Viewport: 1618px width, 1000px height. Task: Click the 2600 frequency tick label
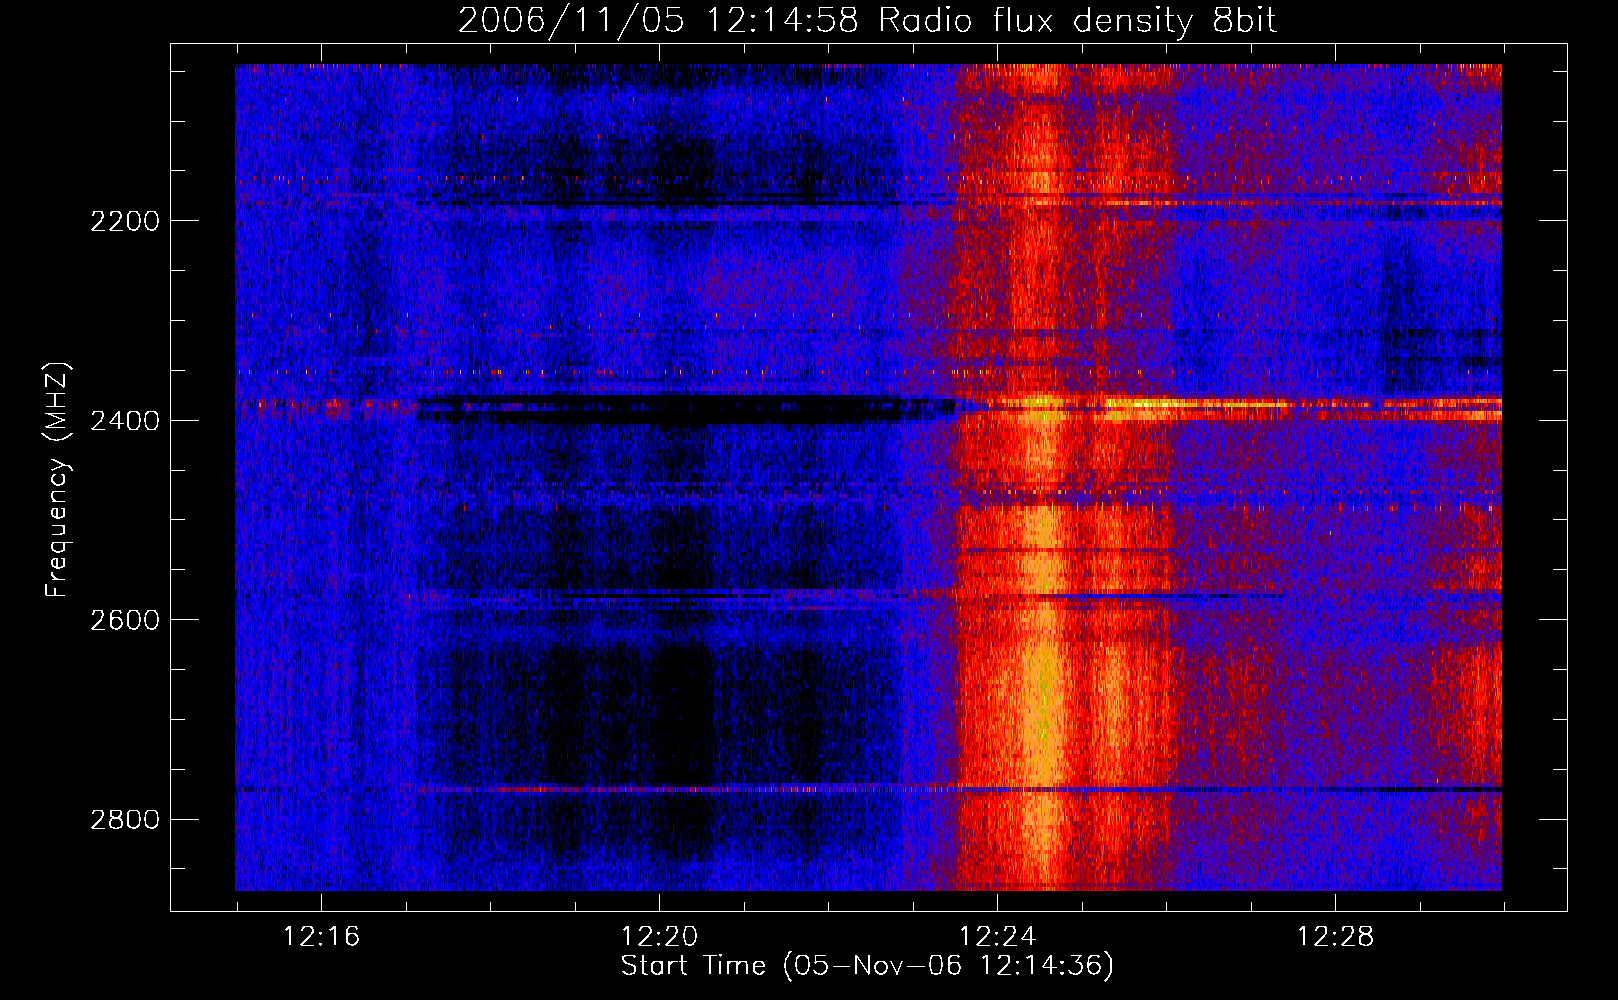[x=125, y=620]
